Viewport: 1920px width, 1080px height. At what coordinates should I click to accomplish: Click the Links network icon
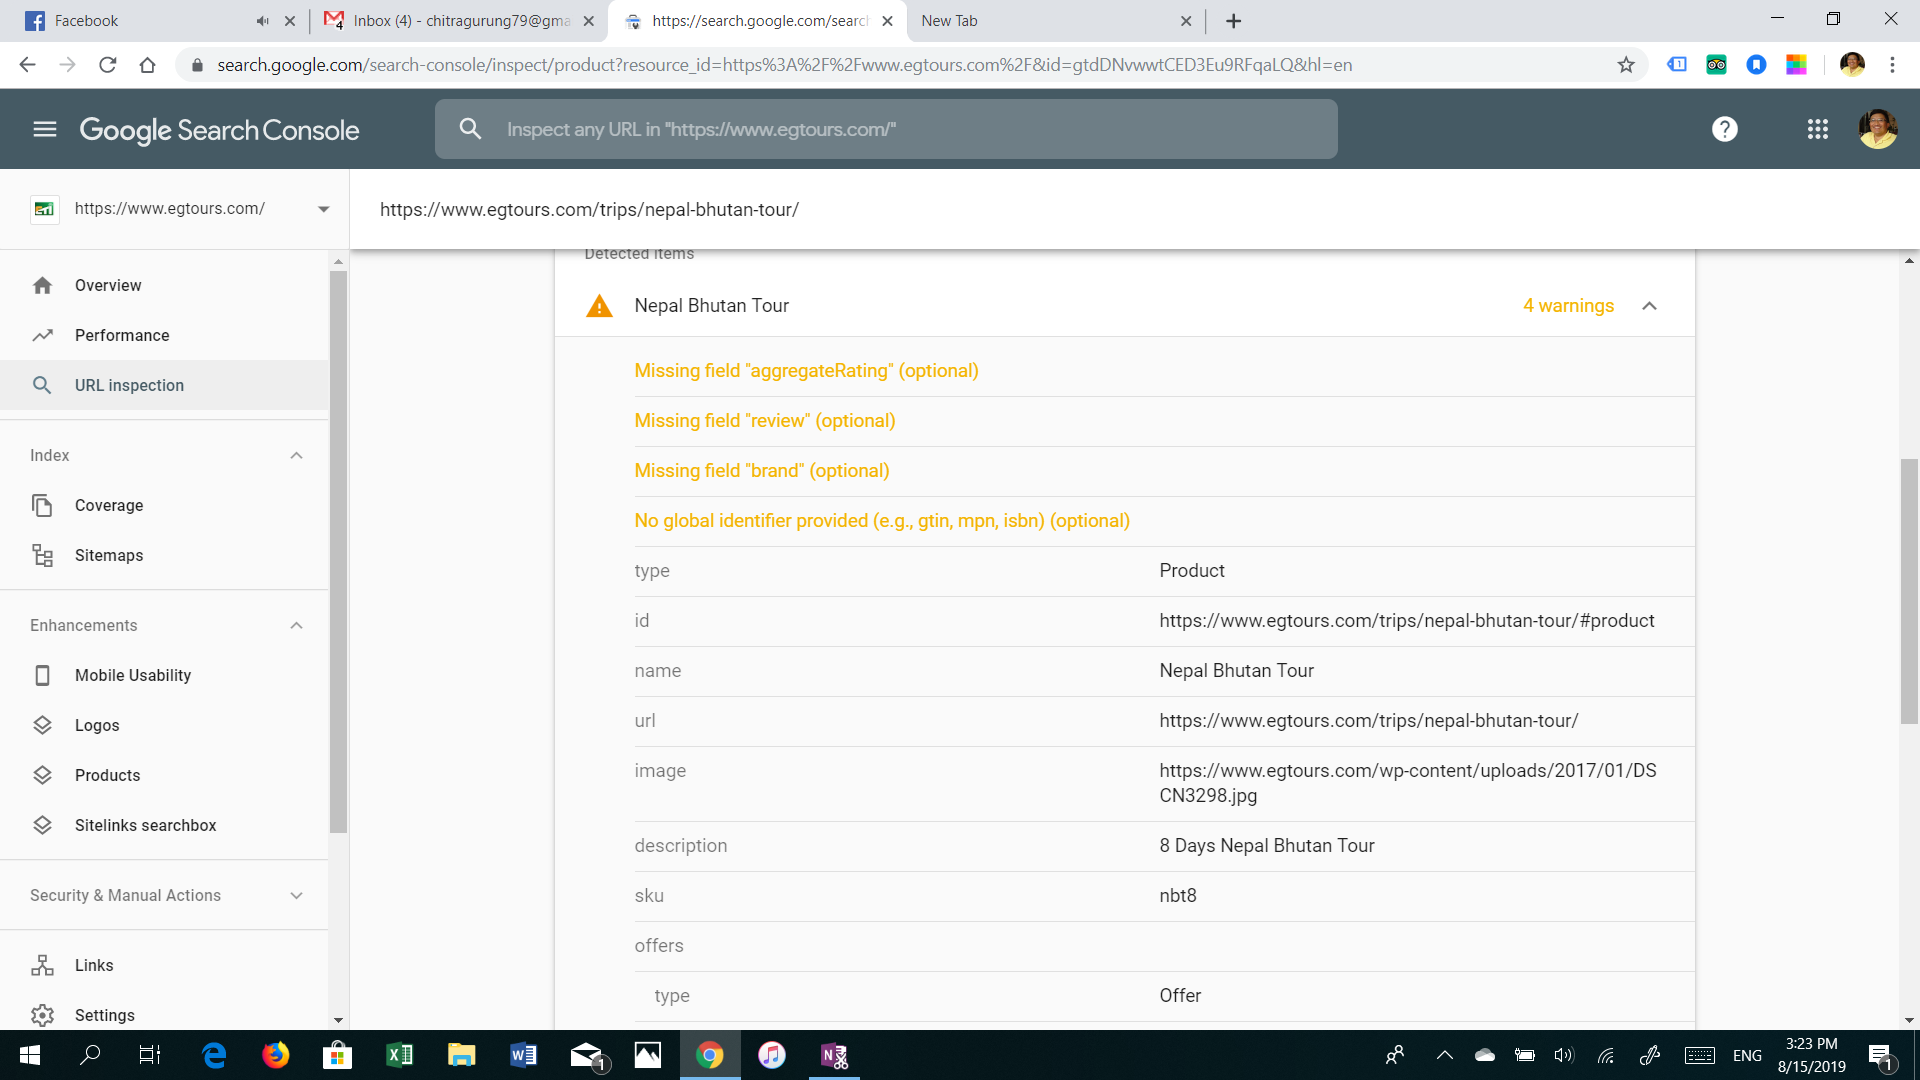(x=42, y=965)
